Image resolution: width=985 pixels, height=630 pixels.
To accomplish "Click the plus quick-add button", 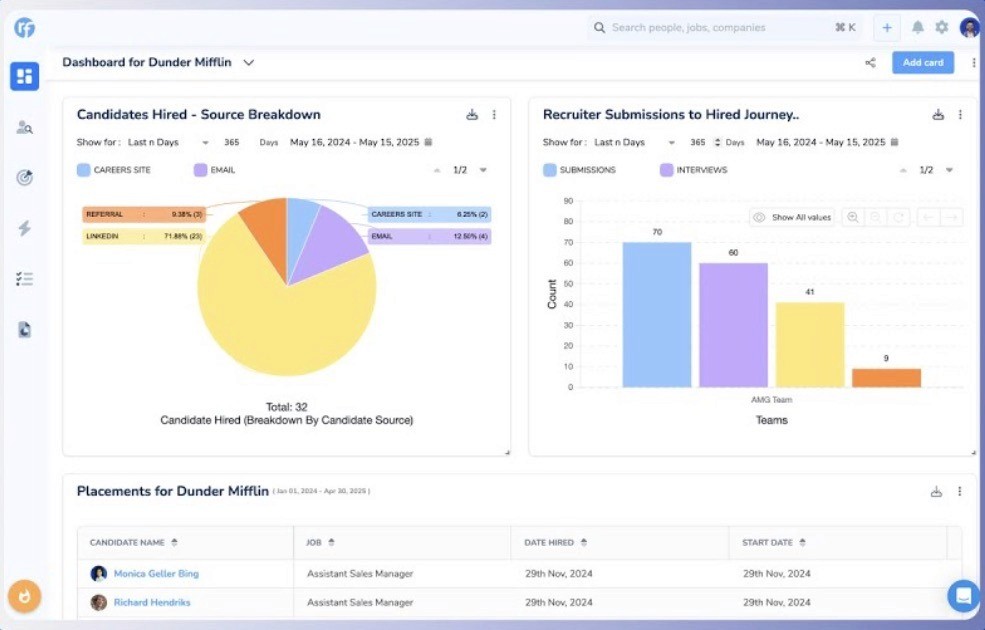I will pyautogui.click(x=887, y=28).
